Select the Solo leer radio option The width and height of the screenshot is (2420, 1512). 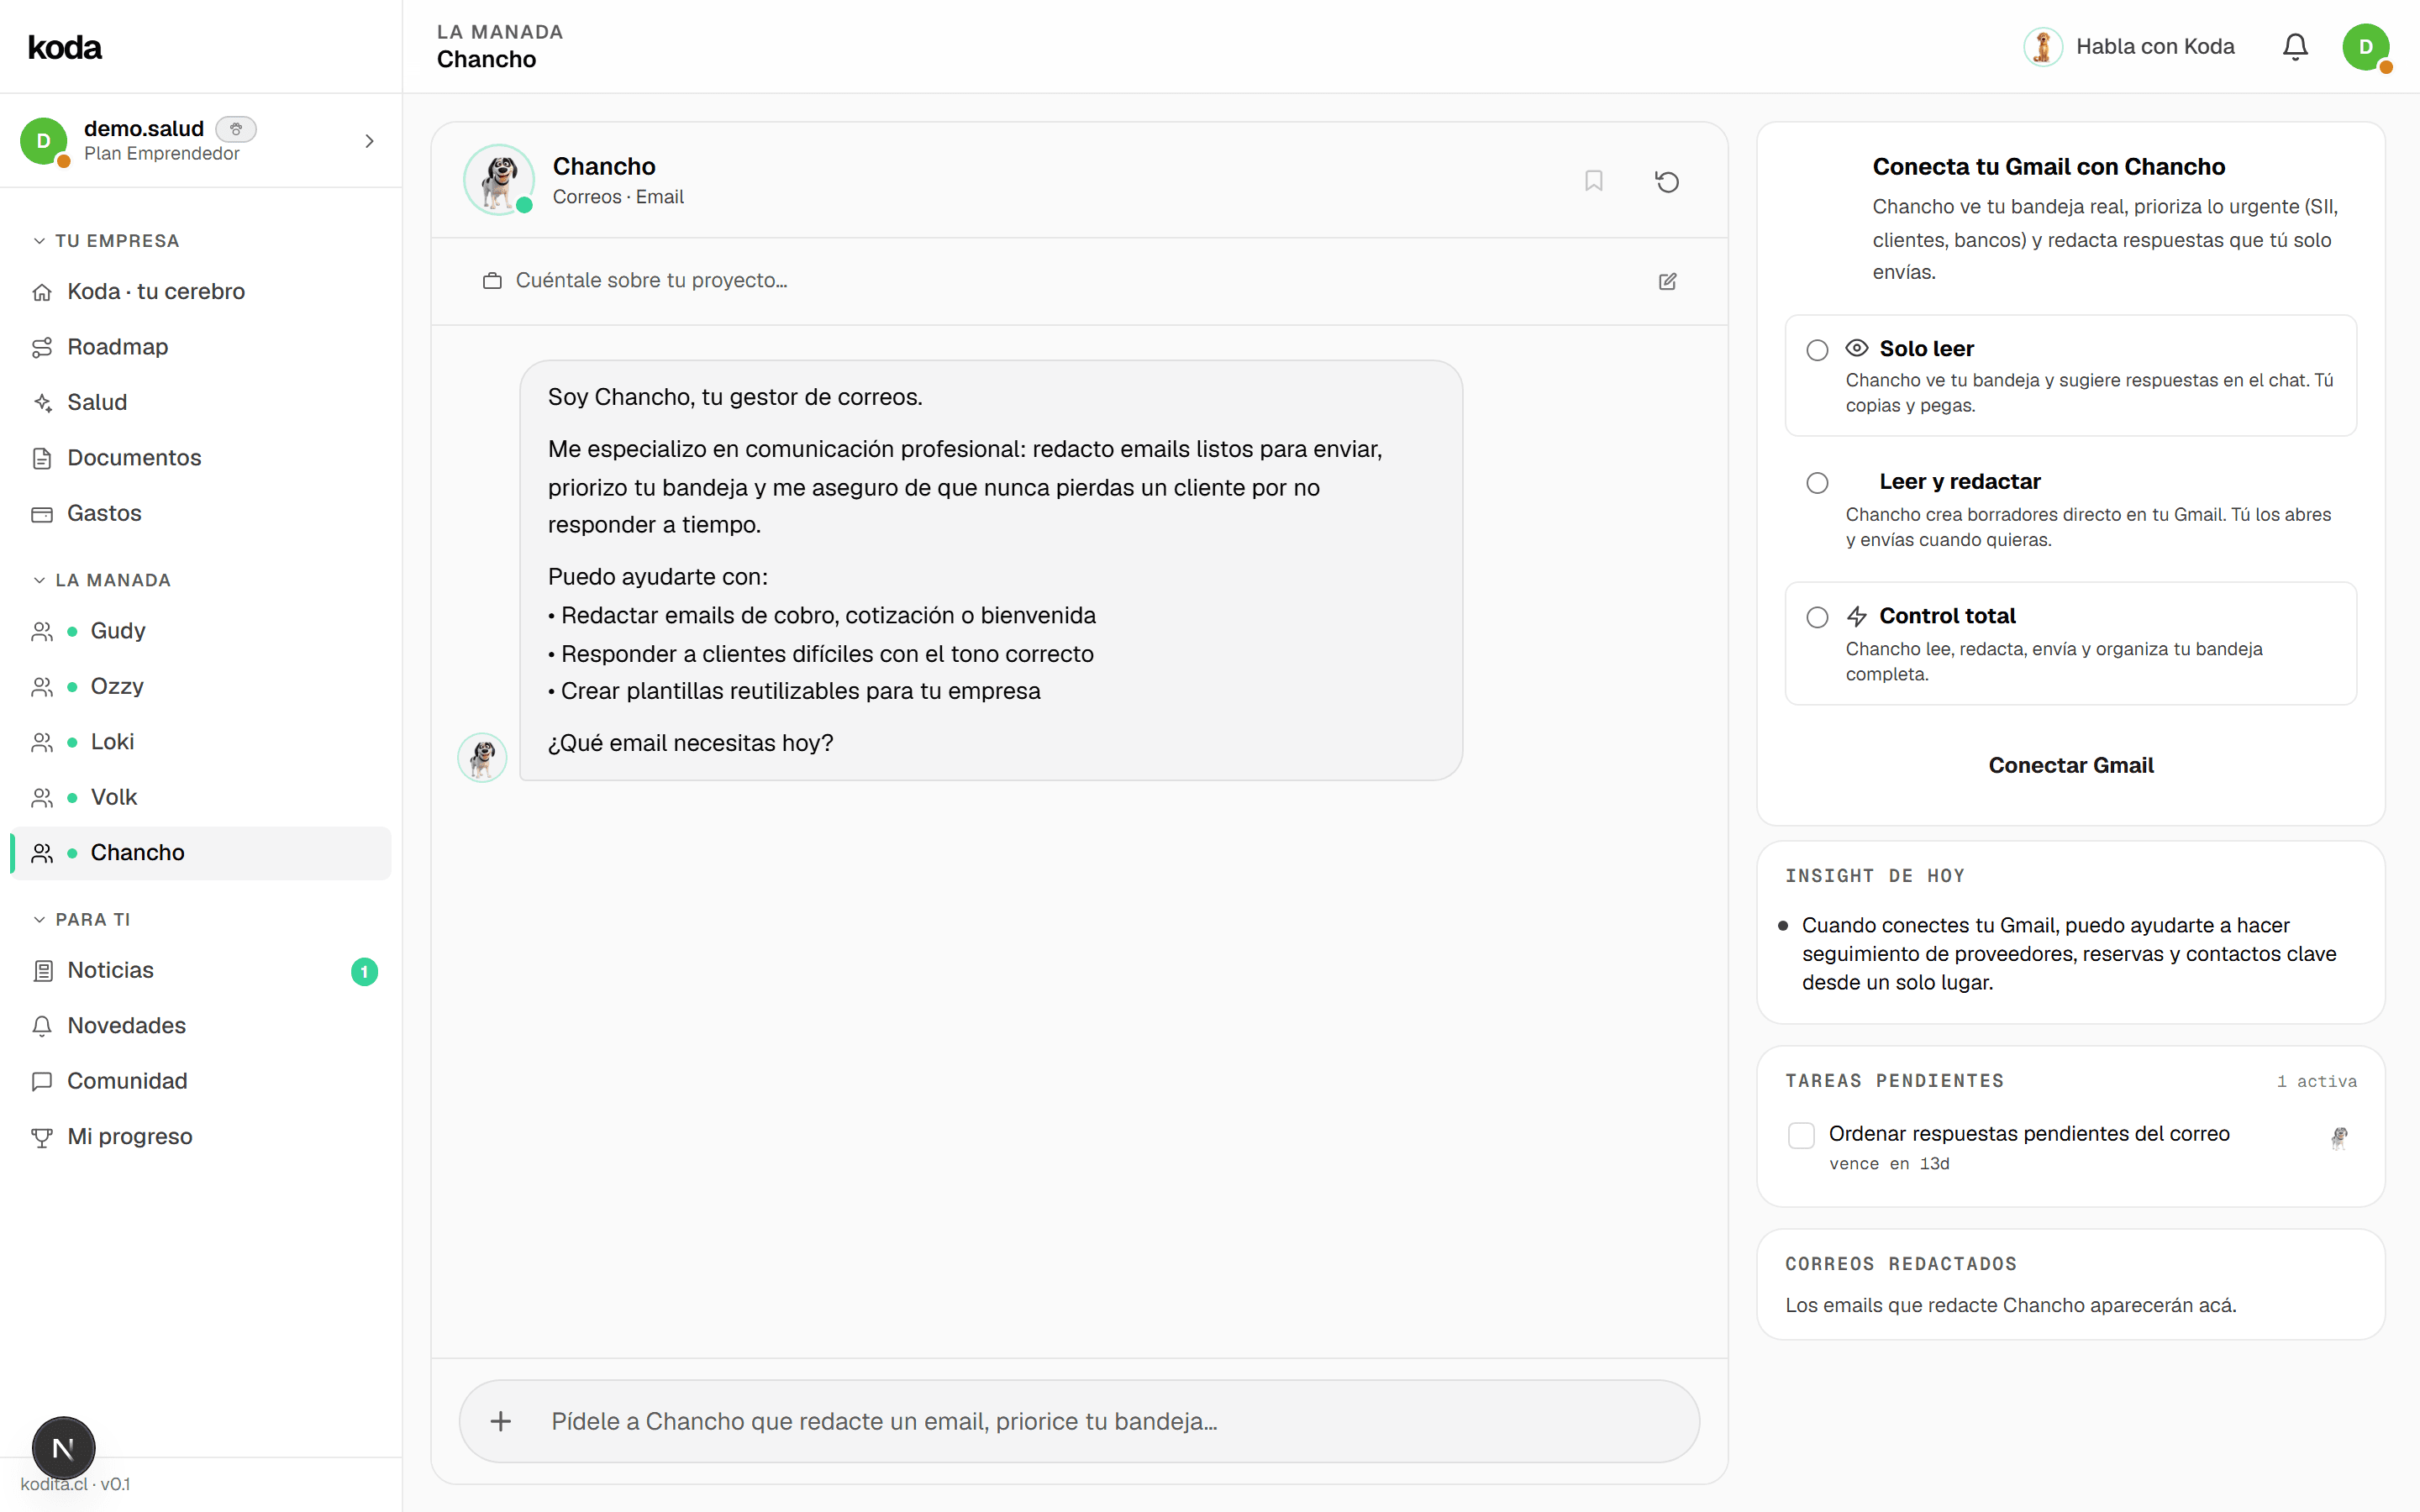pos(1817,350)
